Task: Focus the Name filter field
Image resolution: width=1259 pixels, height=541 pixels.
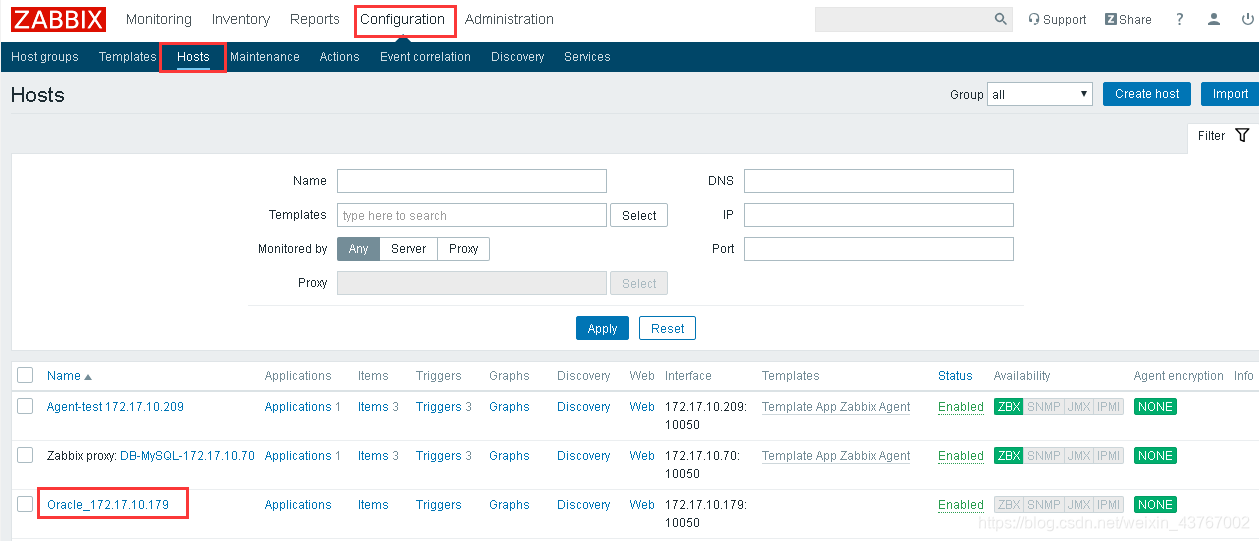Action: coord(472,181)
